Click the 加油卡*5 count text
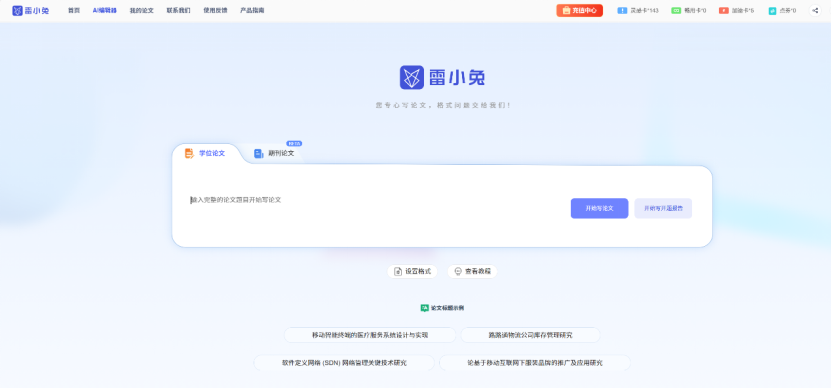The image size is (831, 388). tap(742, 11)
